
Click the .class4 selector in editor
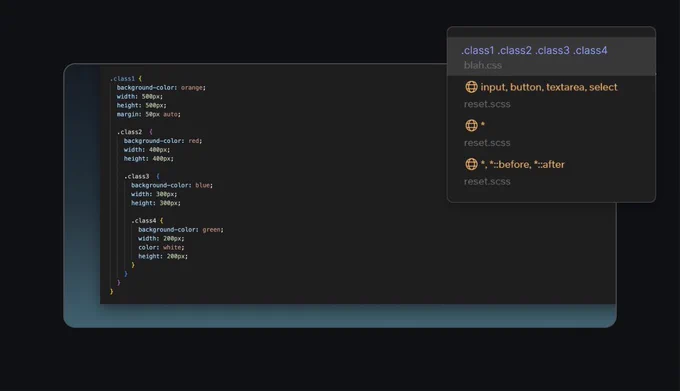(144, 221)
